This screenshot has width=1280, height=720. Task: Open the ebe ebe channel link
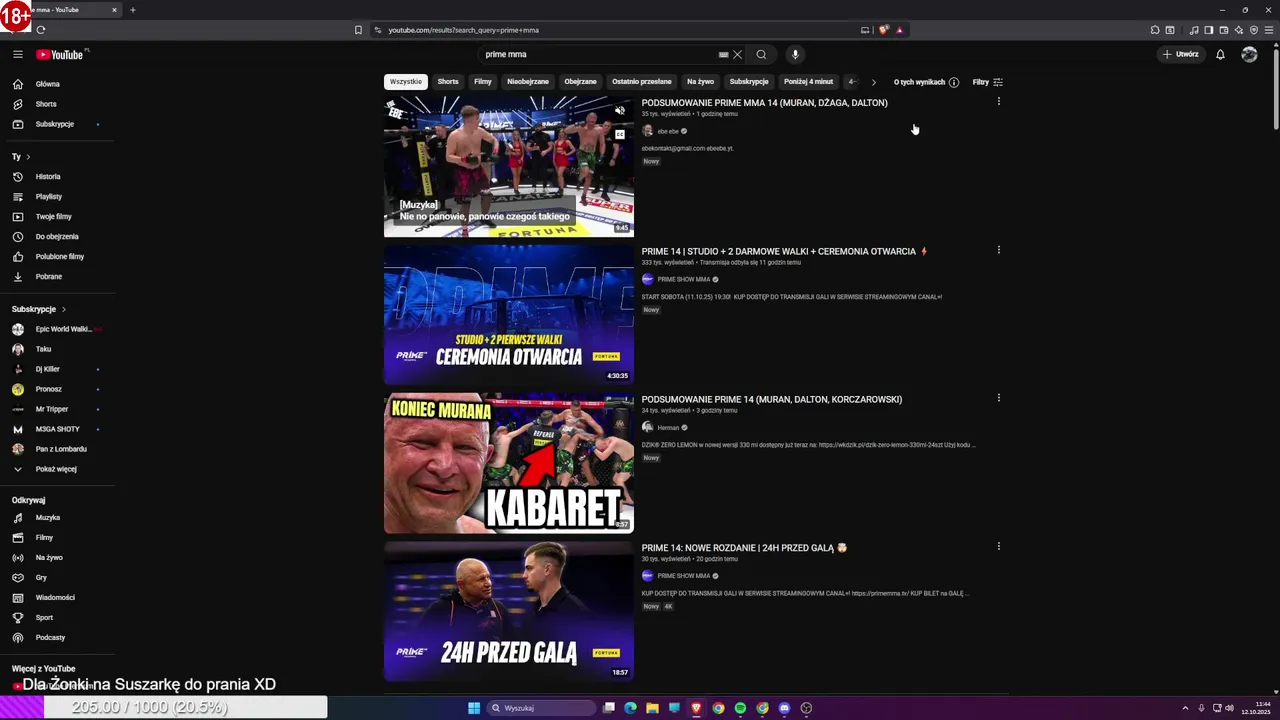click(x=668, y=131)
